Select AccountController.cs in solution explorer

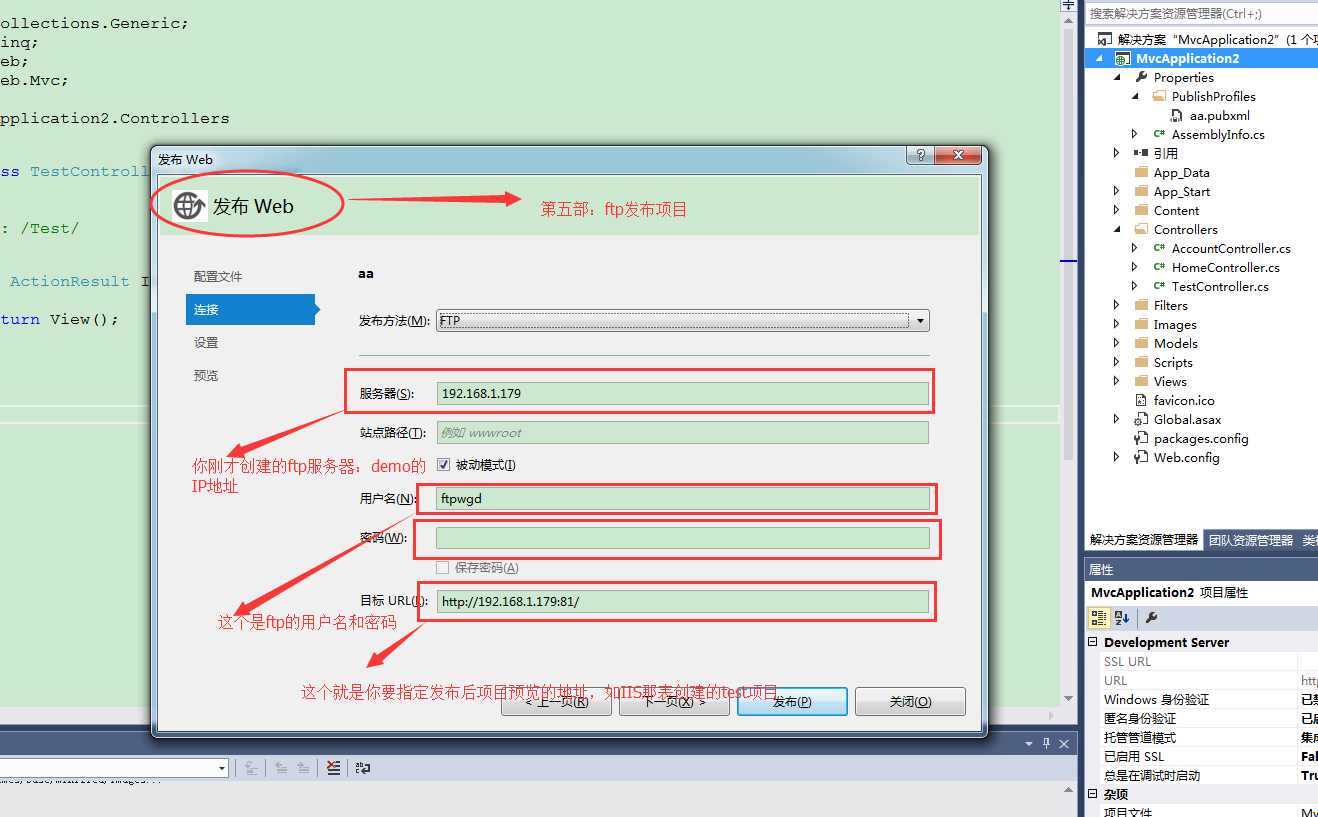[x=1231, y=248]
